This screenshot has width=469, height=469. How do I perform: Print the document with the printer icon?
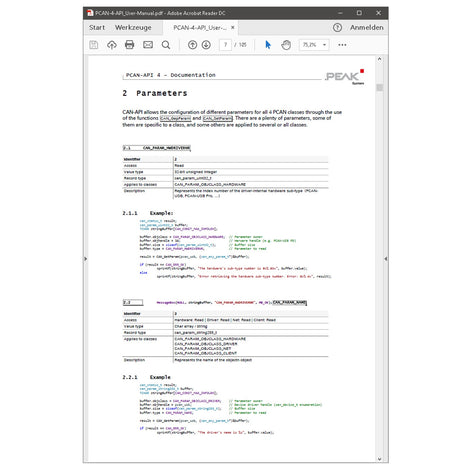tap(129, 45)
